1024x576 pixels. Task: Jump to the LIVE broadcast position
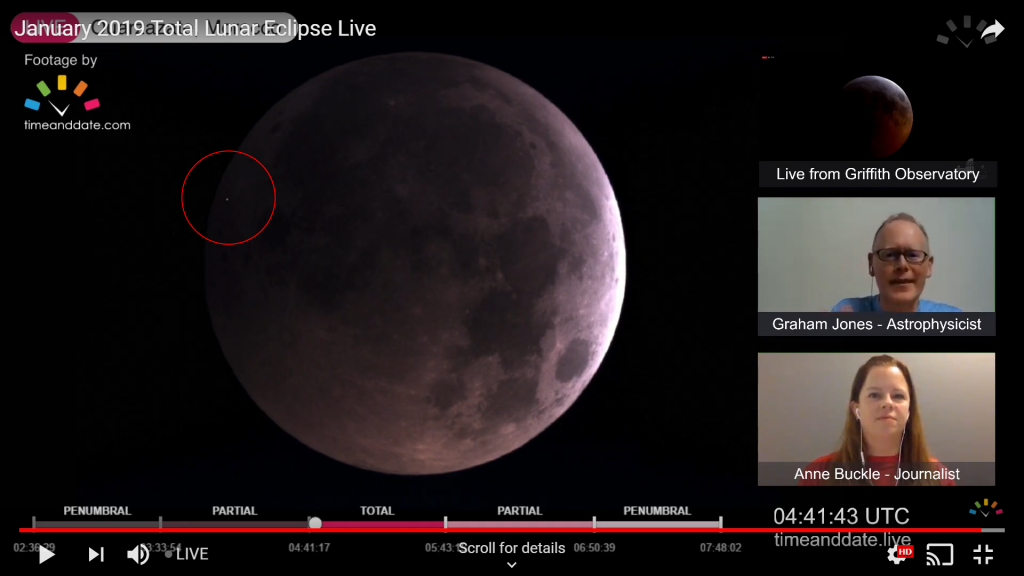coord(187,554)
